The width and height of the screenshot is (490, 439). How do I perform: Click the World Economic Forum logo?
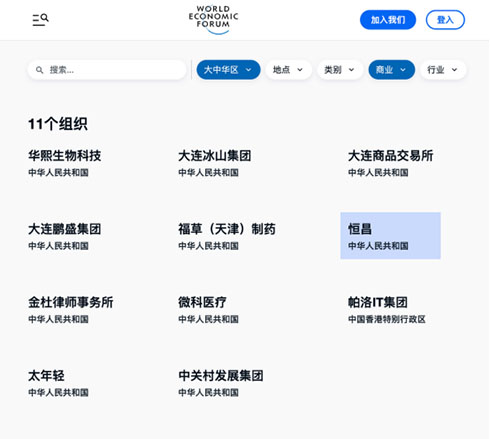(213, 20)
